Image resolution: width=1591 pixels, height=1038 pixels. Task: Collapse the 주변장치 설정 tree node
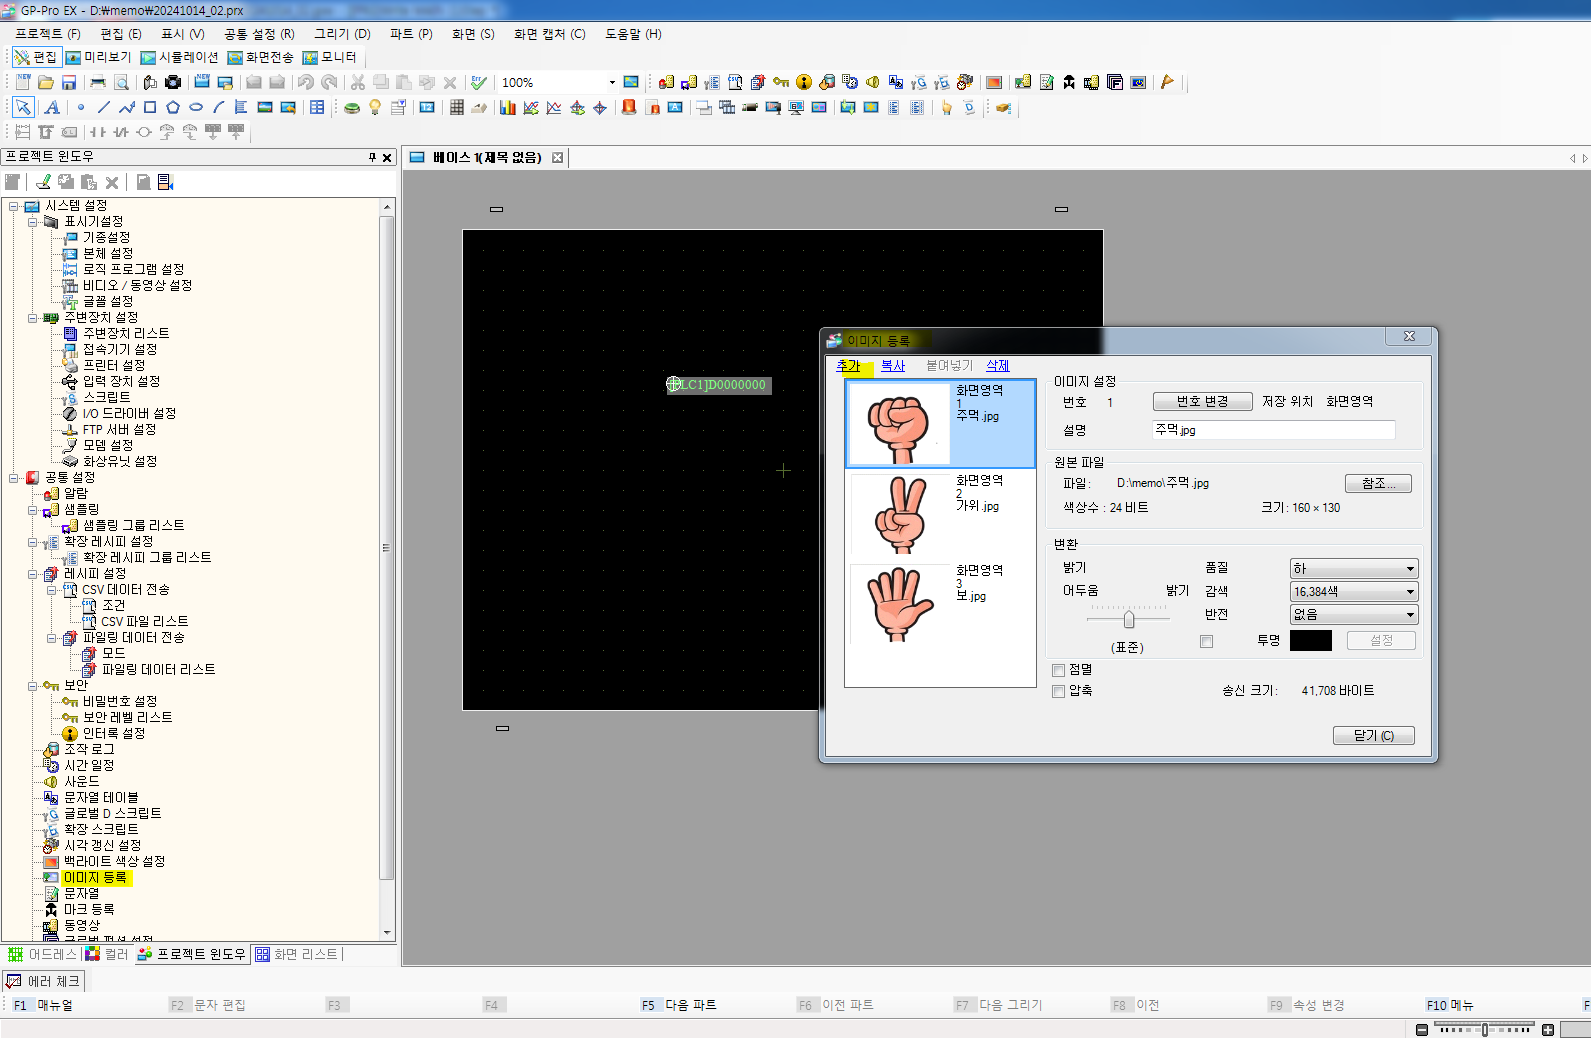click(33, 318)
